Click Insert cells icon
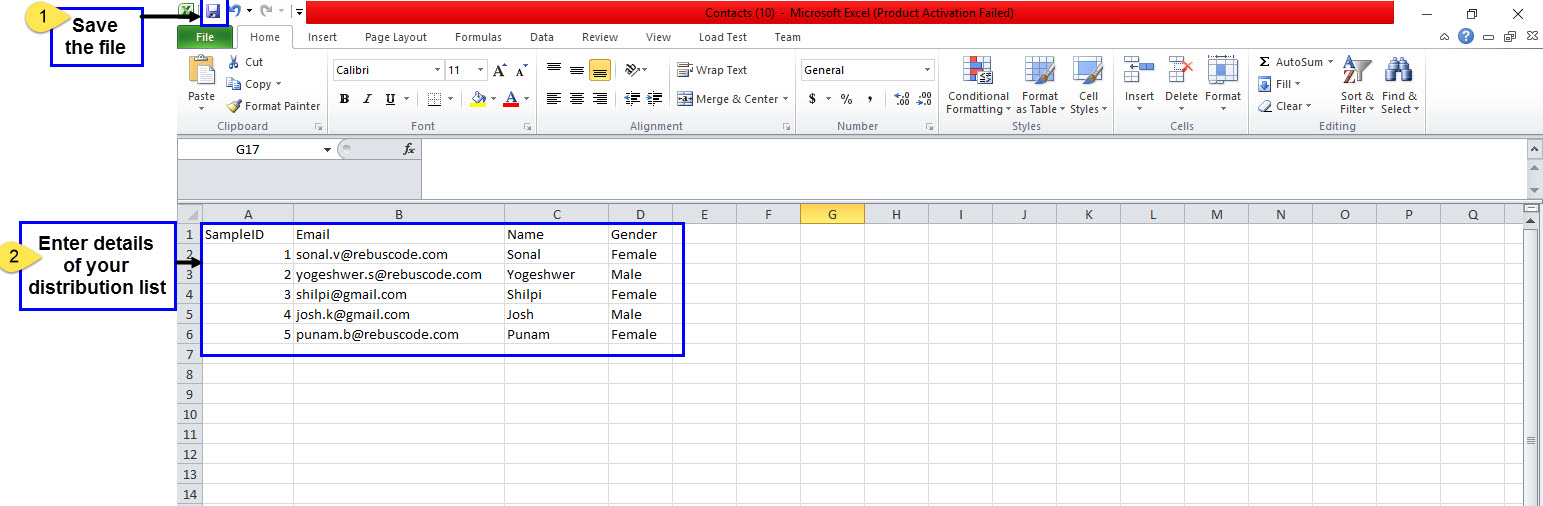This screenshot has height=506, width=1543. [1139, 70]
